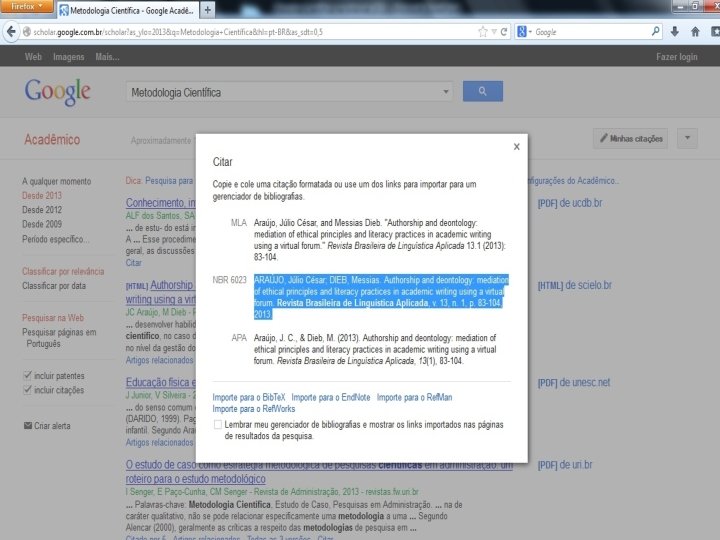Click the Criar alerta envelope icon

[x=28, y=426]
